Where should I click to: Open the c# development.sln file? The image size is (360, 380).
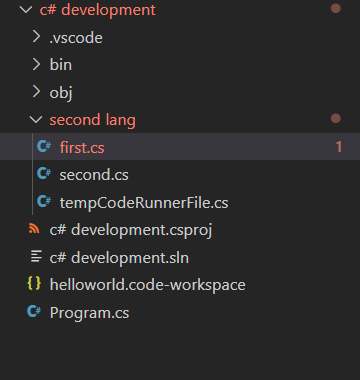[x=119, y=258]
